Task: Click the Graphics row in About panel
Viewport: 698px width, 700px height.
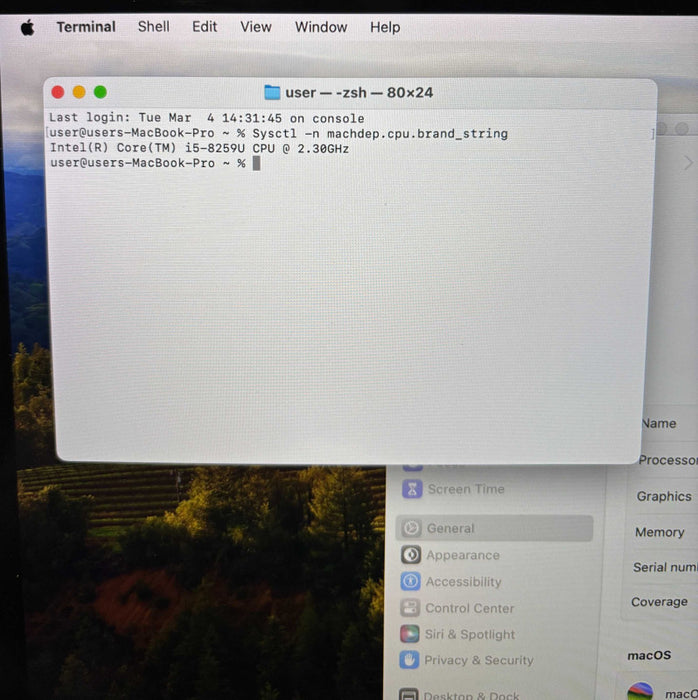Action: pyautogui.click(x=663, y=496)
